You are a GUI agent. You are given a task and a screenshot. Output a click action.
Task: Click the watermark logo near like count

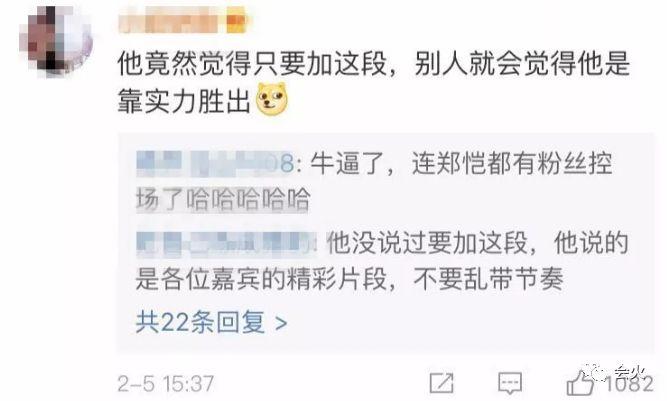coord(616,373)
